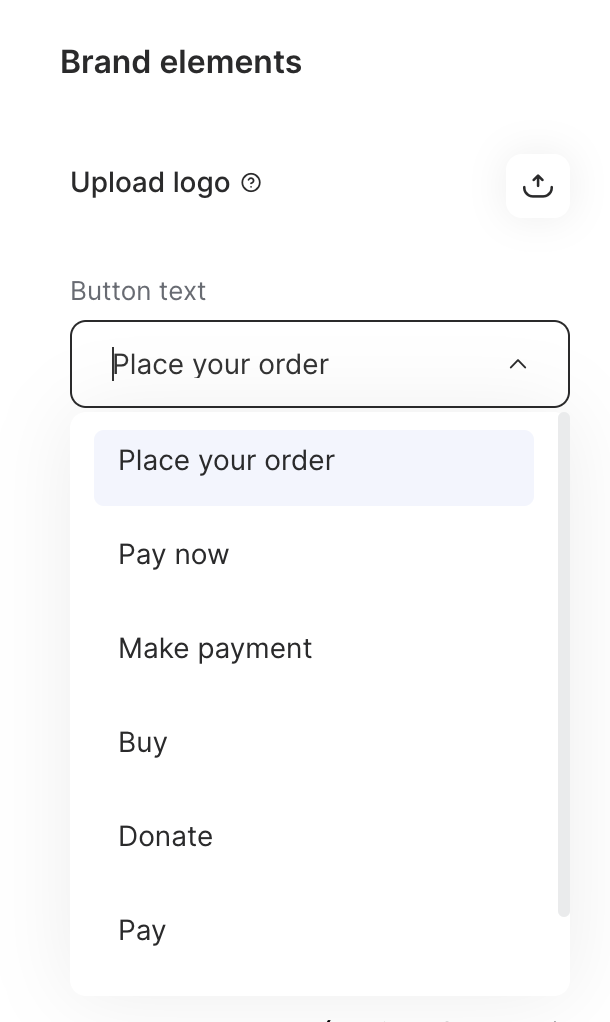Image resolution: width=610 pixels, height=1022 pixels.
Task: Click the upward arrow inside the upload button
Action: click(537, 185)
